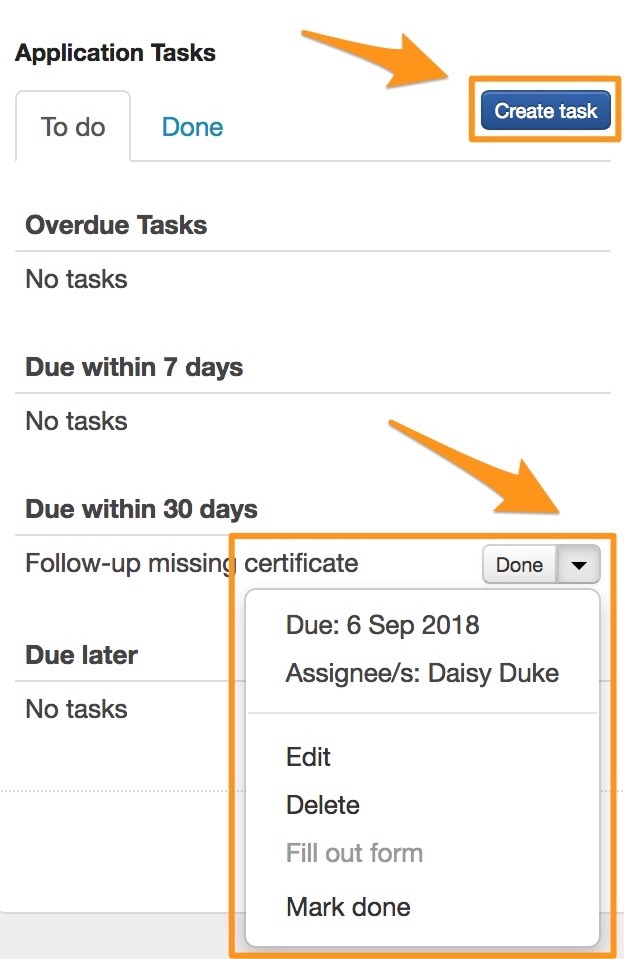The width and height of the screenshot is (624, 959).
Task: Switch to the To do tab
Action: point(73,127)
